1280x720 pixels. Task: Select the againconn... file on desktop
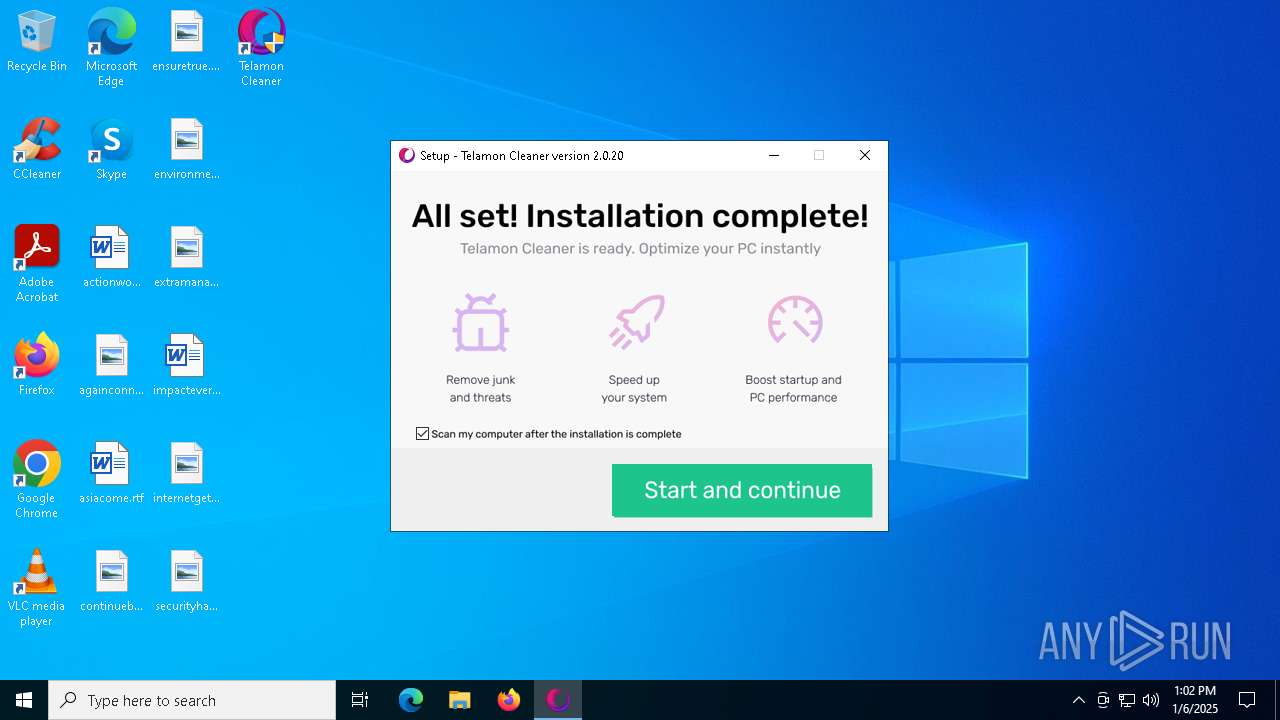(x=111, y=366)
